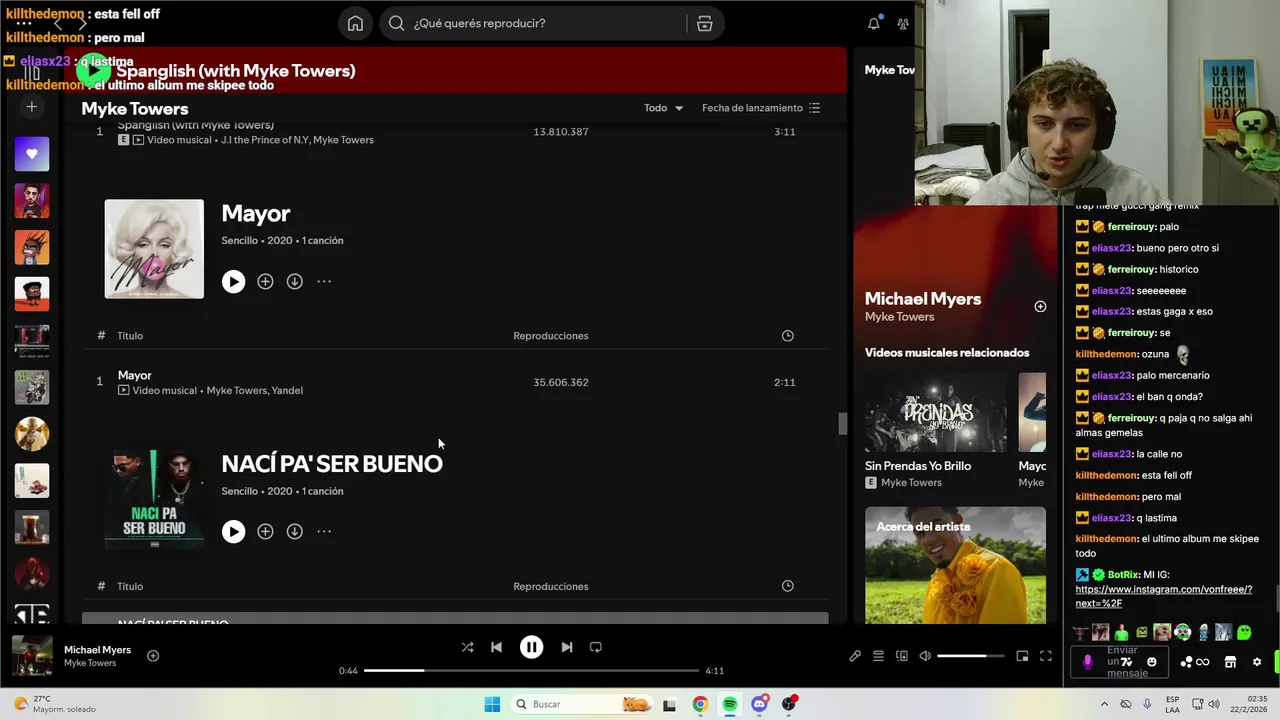Add the now-playing track with the plus icon
The image size is (1280, 720).
[x=153, y=656]
